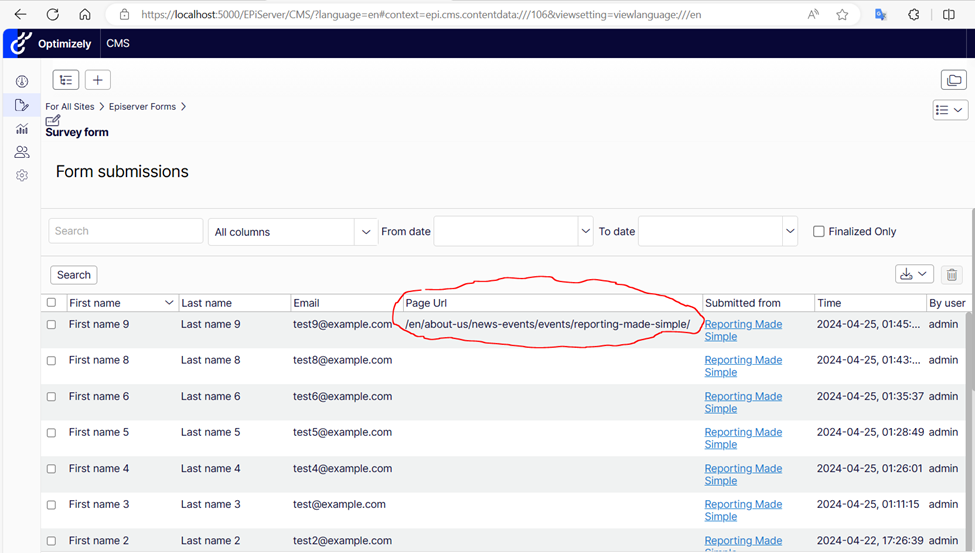Viewport: 975px width, 553px height.
Task: Open the settings gear in left sidebar
Action: (21, 176)
